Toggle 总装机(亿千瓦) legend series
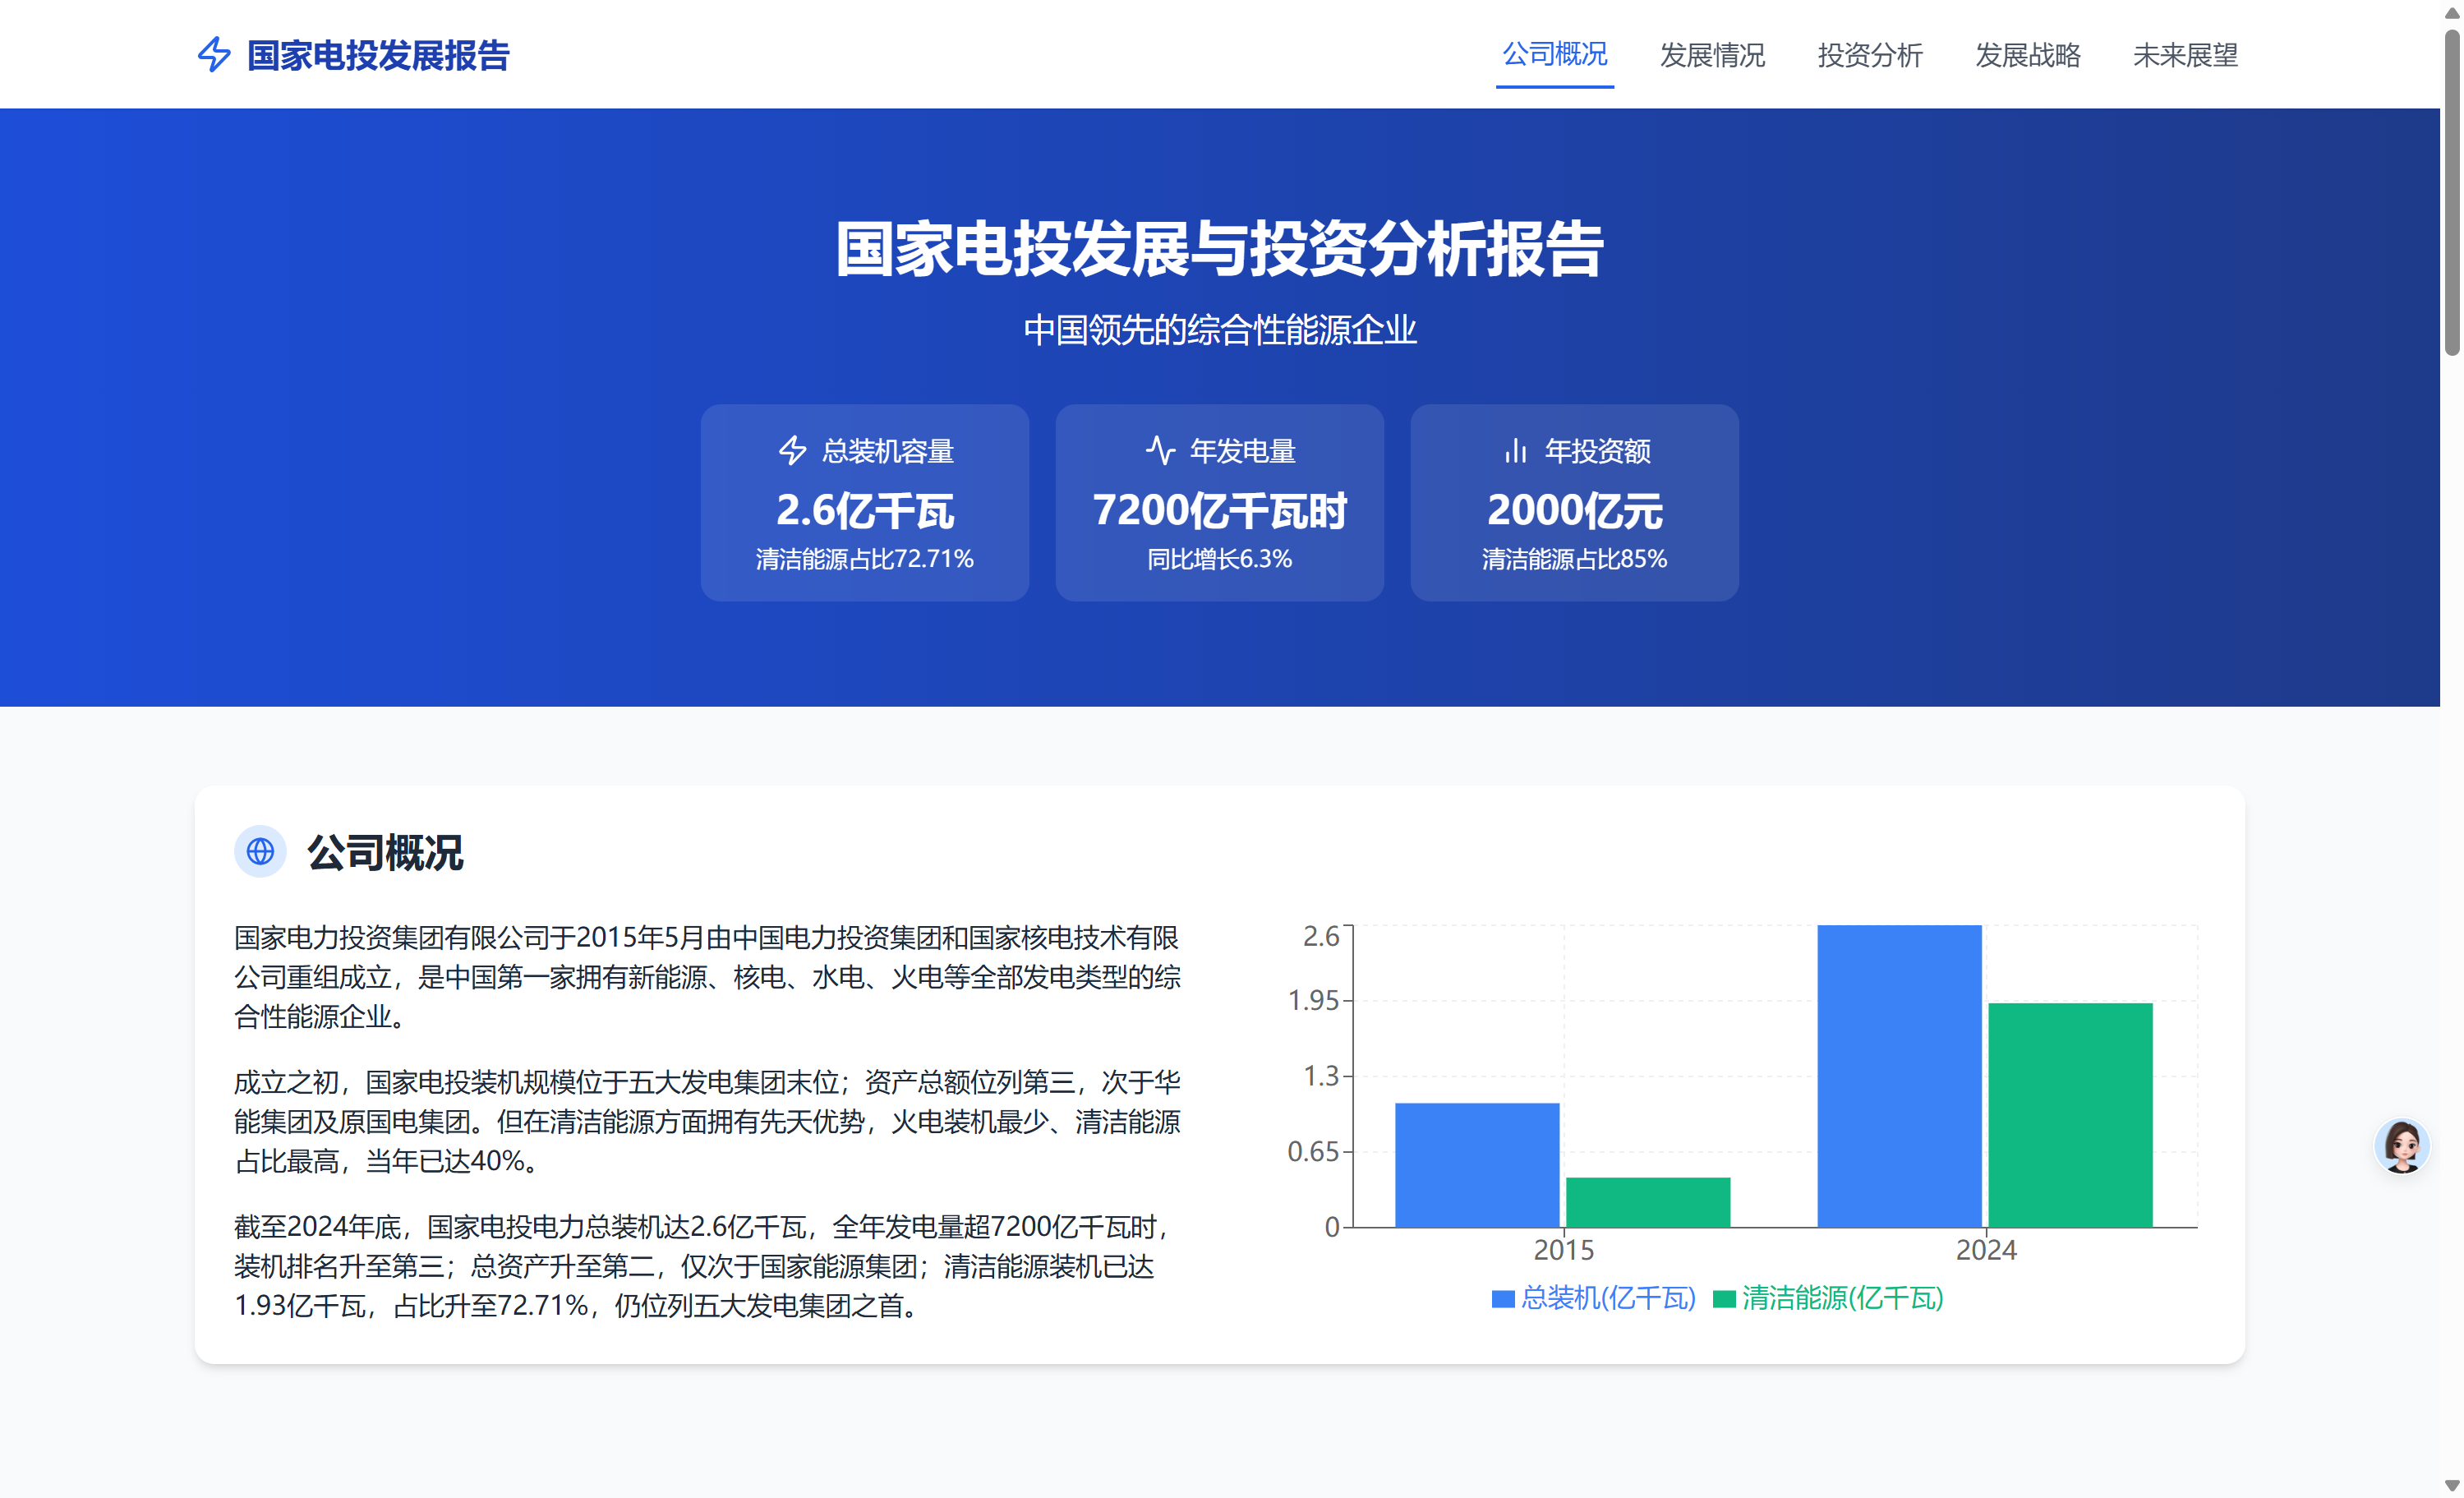The width and height of the screenshot is (2464, 1498). click(x=1593, y=1298)
